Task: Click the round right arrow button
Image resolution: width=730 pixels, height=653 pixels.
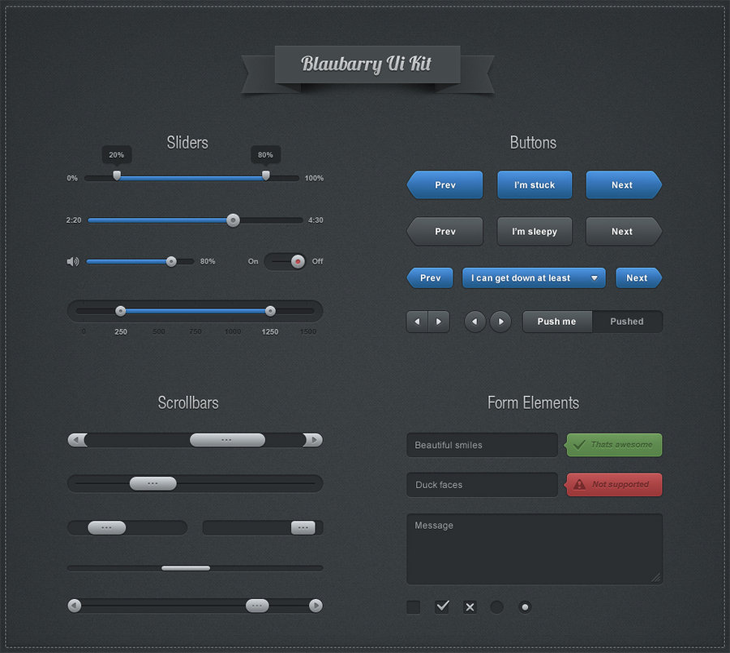Action: (501, 322)
